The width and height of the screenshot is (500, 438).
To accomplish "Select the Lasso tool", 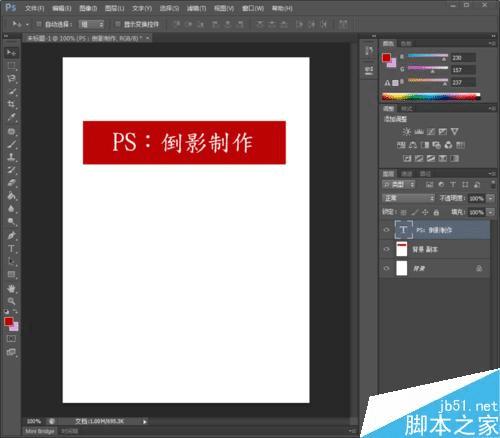I will (11, 79).
